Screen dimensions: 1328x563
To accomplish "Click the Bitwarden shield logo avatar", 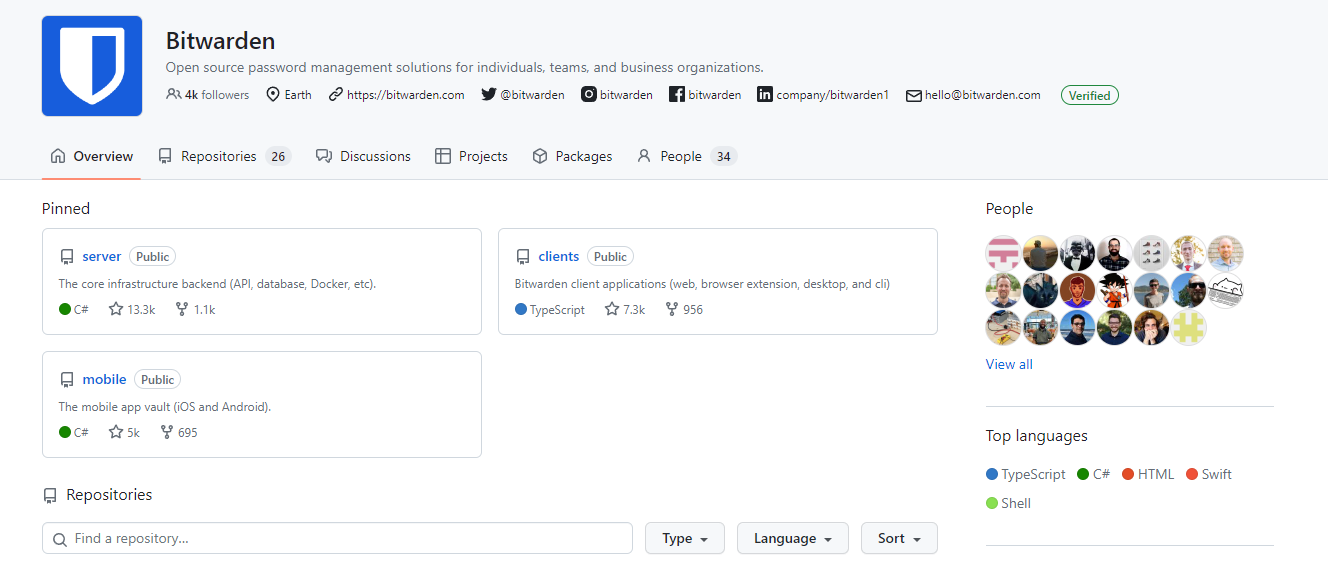I will (92, 66).
